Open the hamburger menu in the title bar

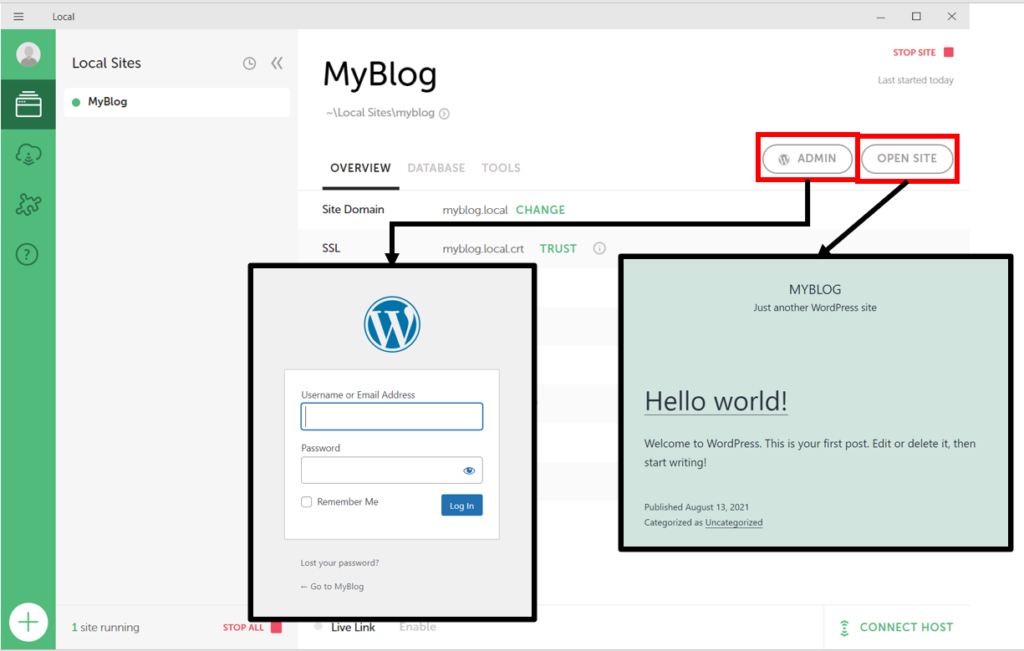point(18,16)
